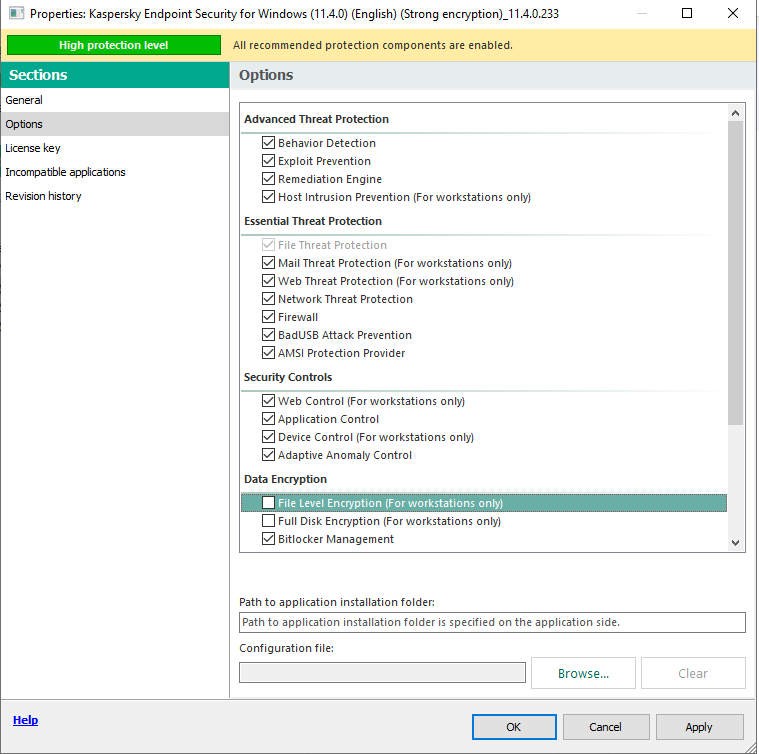This screenshot has height=754, width=759.
Task: Click Apply to save changes
Action: click(699, 727)
